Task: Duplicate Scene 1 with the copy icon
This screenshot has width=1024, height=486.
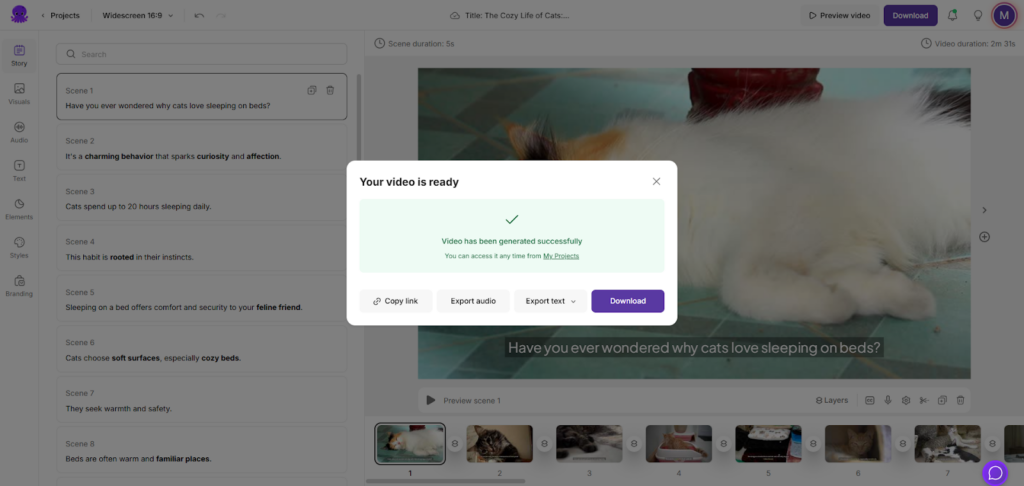Action: [312, 90]
